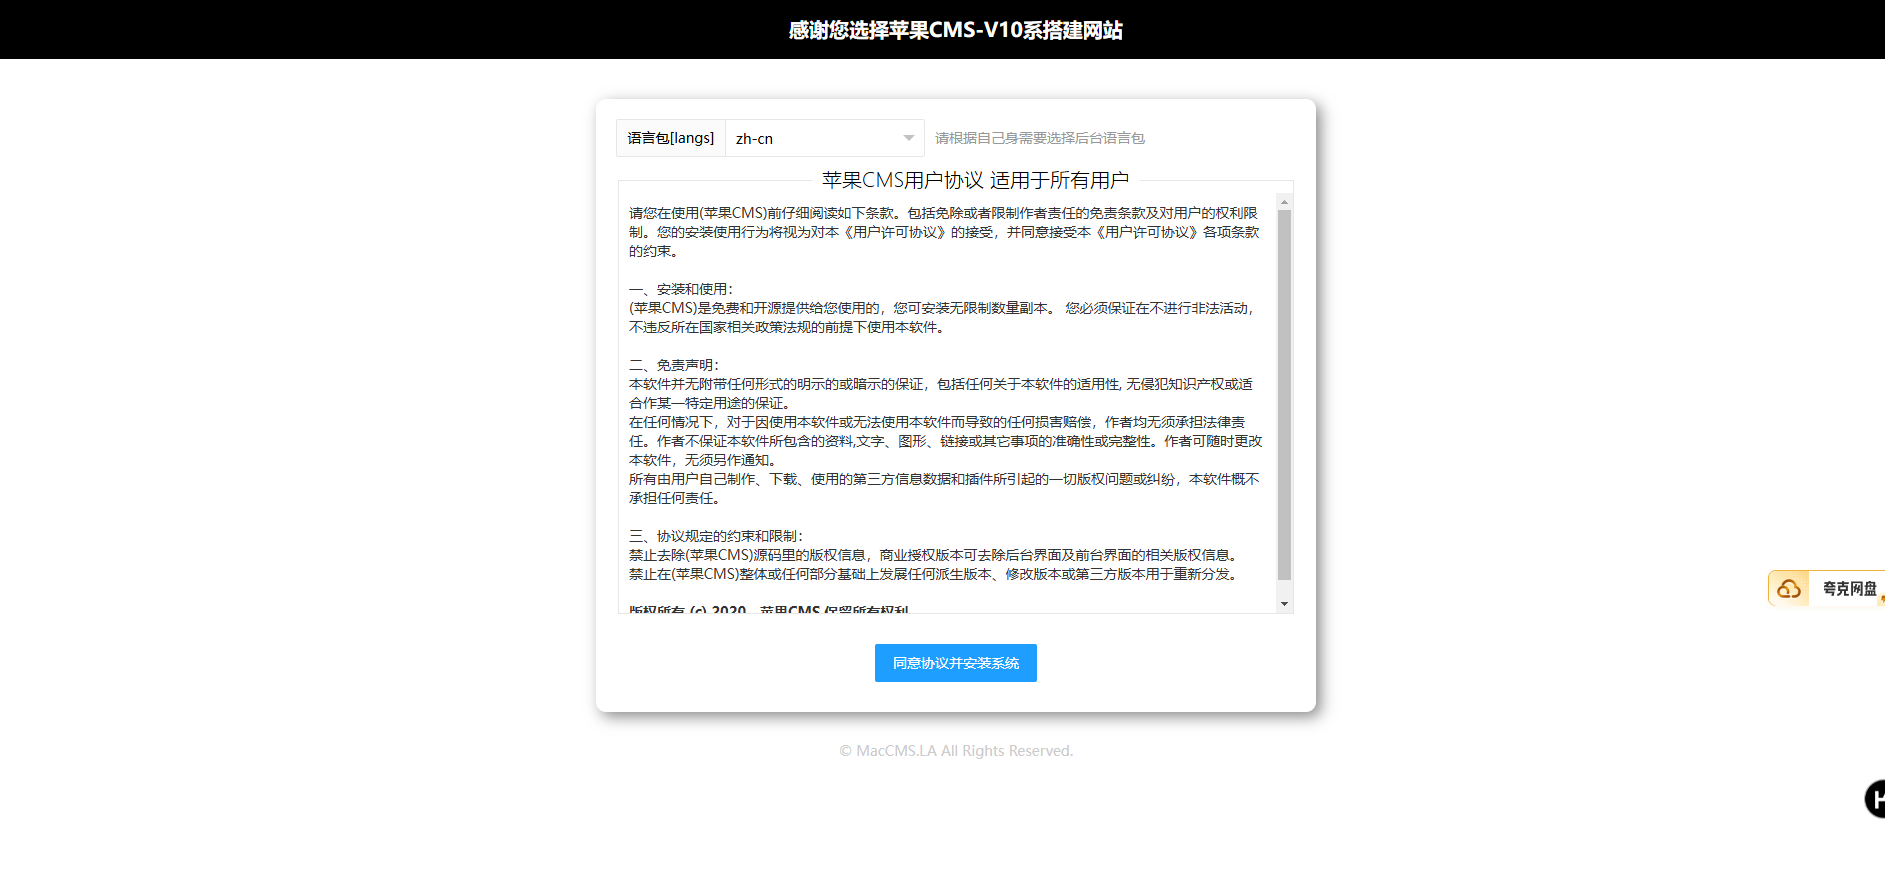Viewport: 1885px width, 892px height.
Task: Click the agreement scrollbar down arrow
Action: click(1284, 604)
